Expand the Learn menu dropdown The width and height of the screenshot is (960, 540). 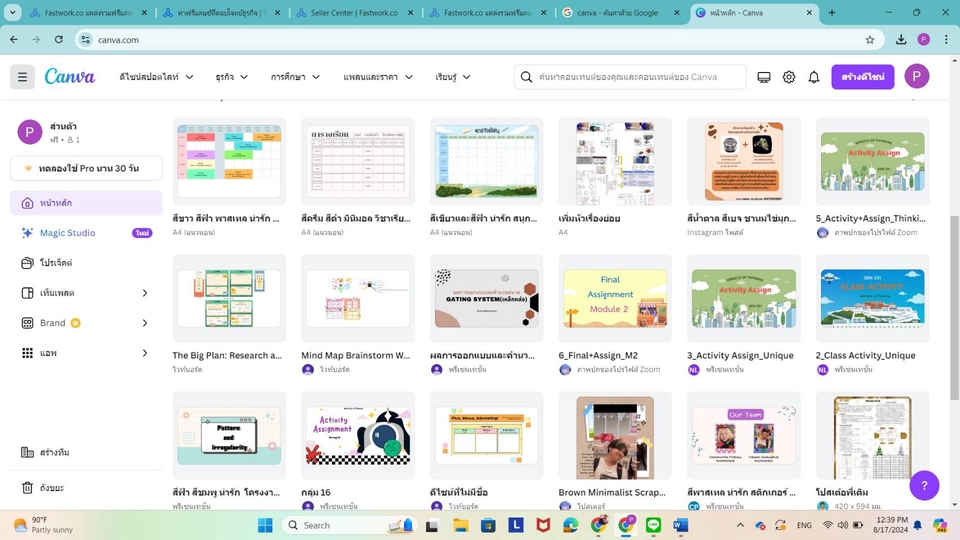click(452, 77)
